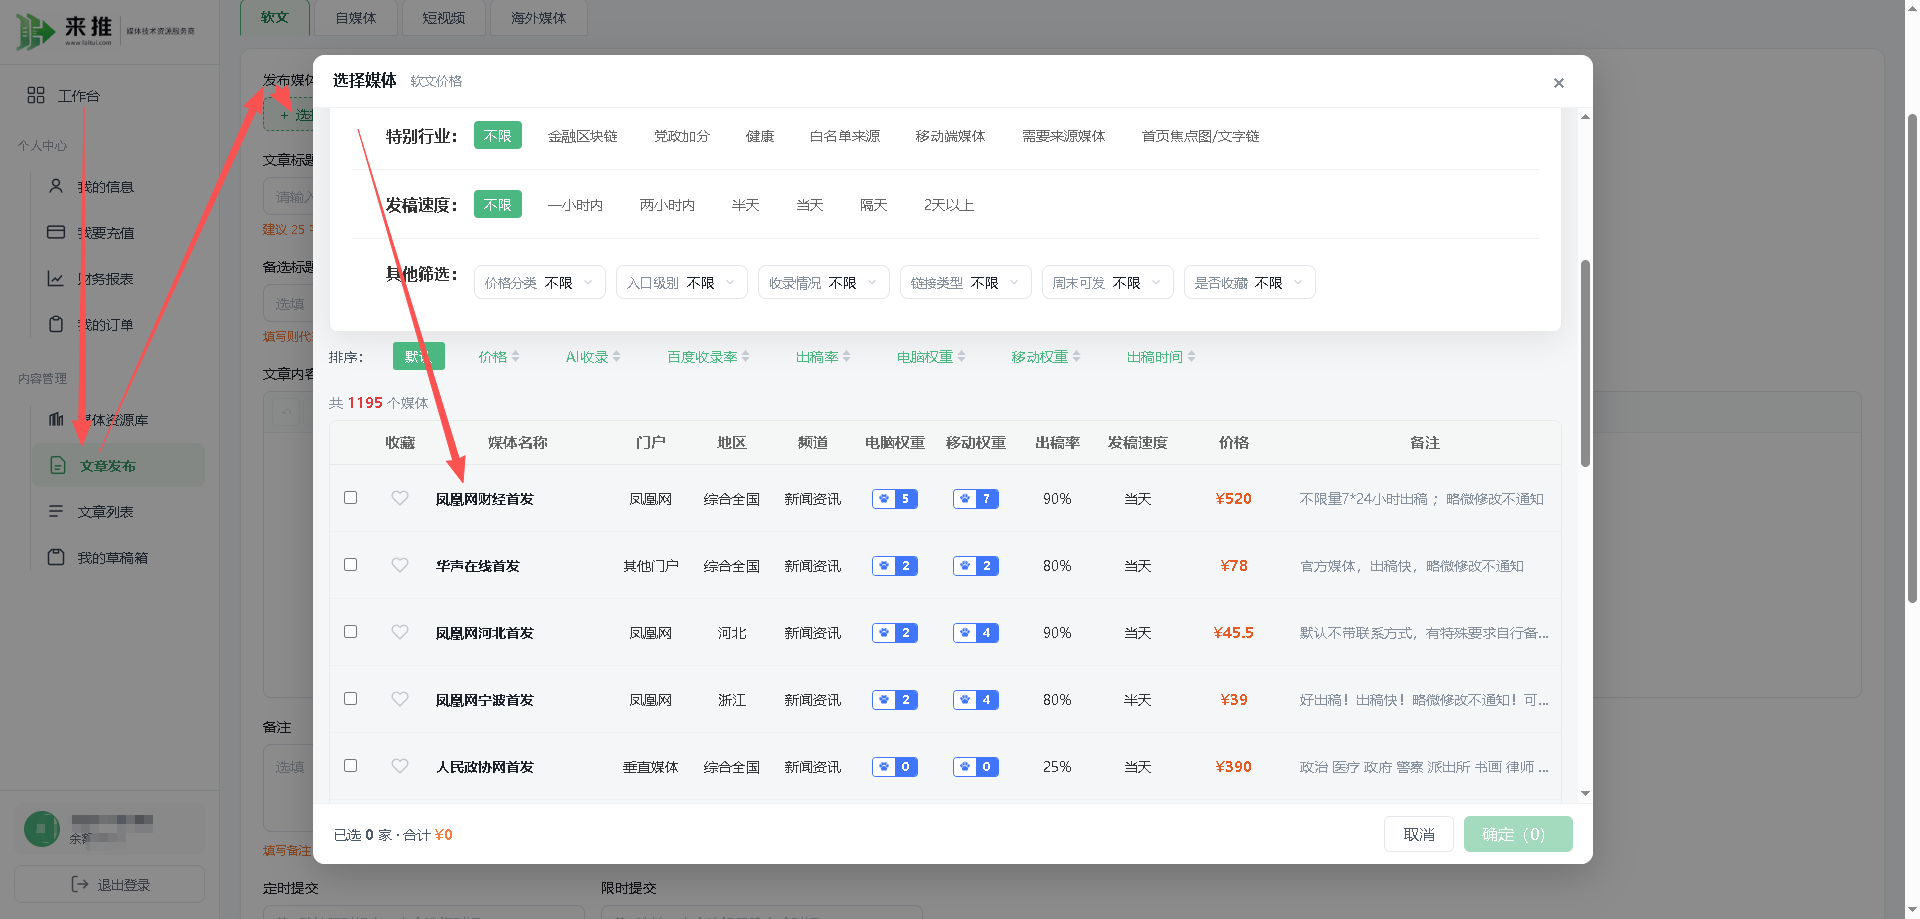The width and height of the screenshot is (1920, 919).
Task: Select 半天 publishing speed
Action: (x=746, y=205)
